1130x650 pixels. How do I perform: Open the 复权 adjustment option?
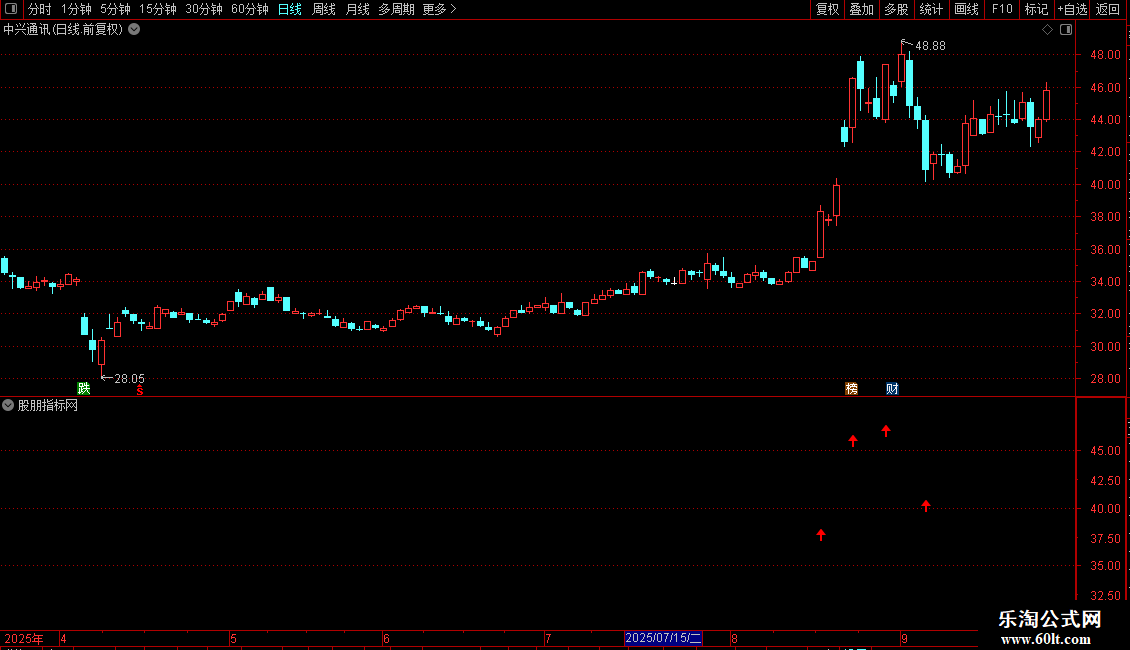(x=827, y=9)
